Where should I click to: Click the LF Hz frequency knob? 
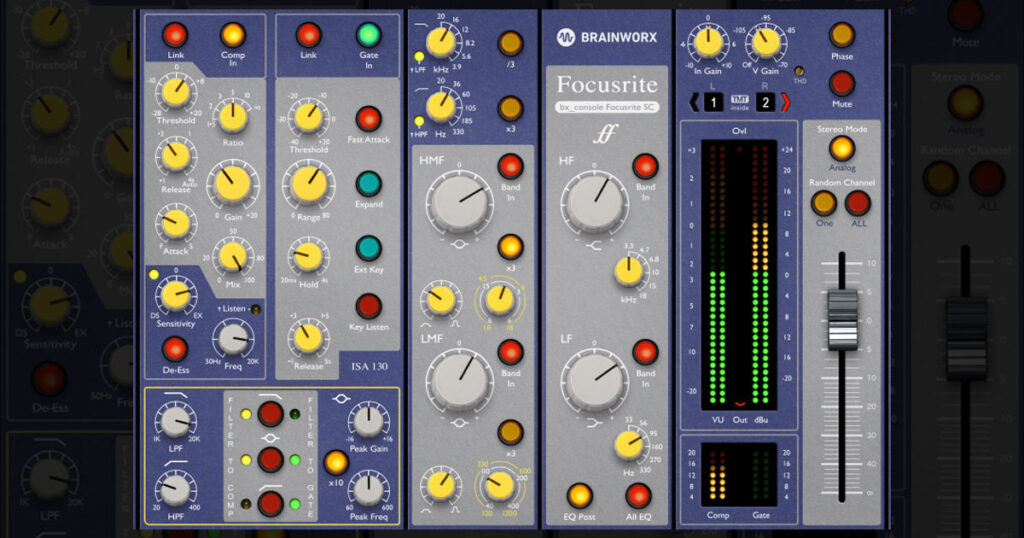628,445
